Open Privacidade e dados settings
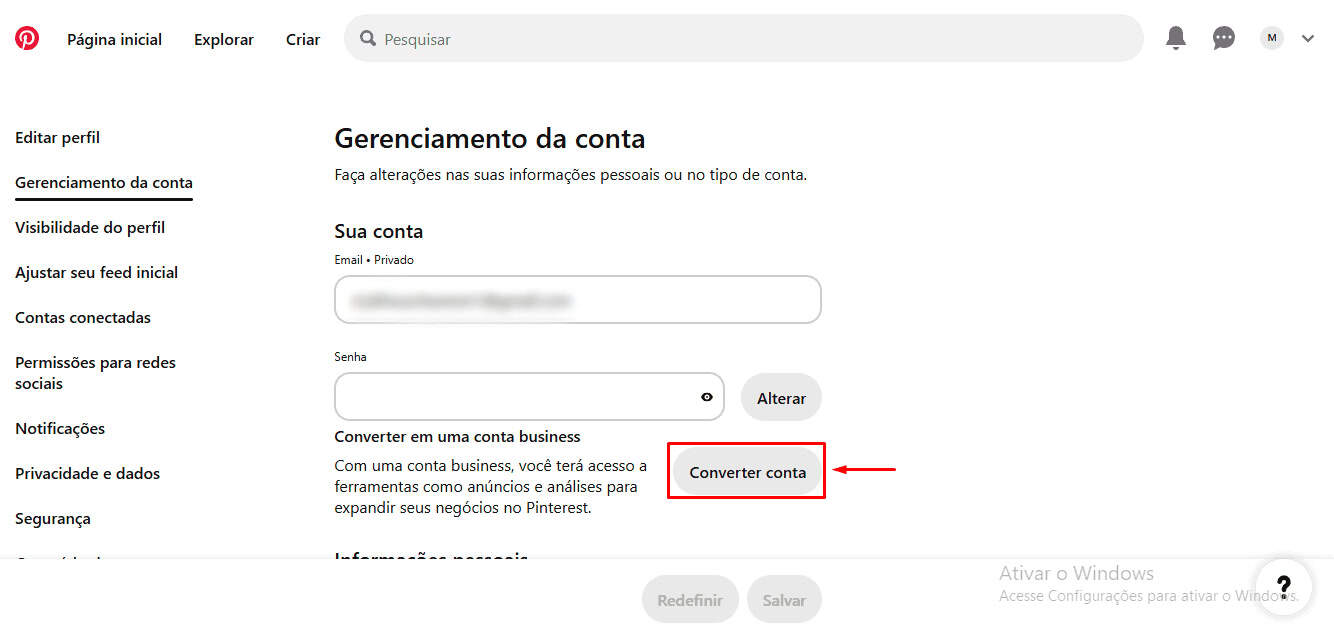The height and width of the screenshot is (628, 1334). coord(87,474)
